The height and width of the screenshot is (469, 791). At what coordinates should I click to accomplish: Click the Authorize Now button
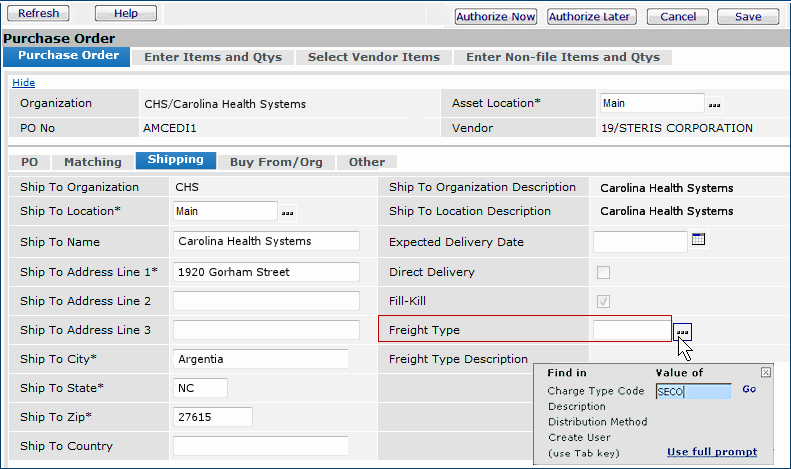(495, 16)
